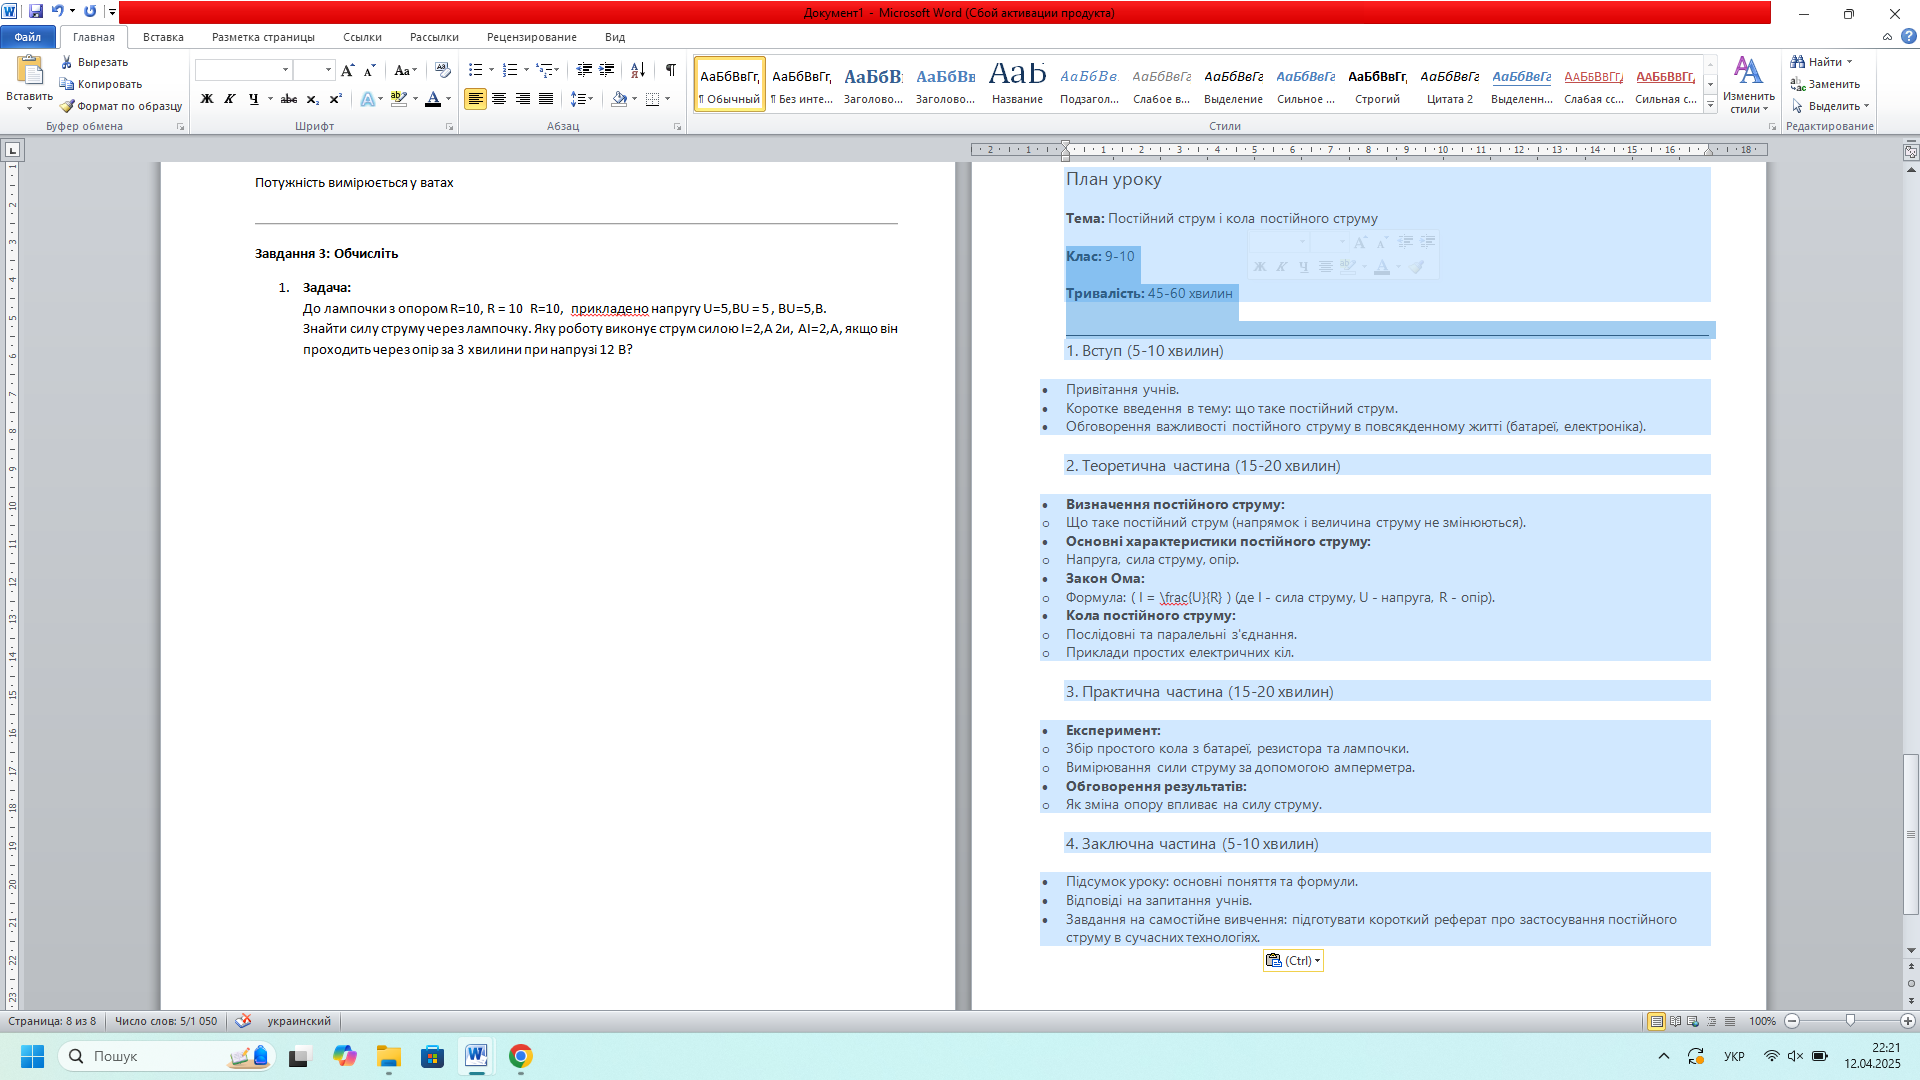Switch to the Ссылки tab
Screen dimensions: 1920x1080
pyautogui.click(x=362, y=37)
